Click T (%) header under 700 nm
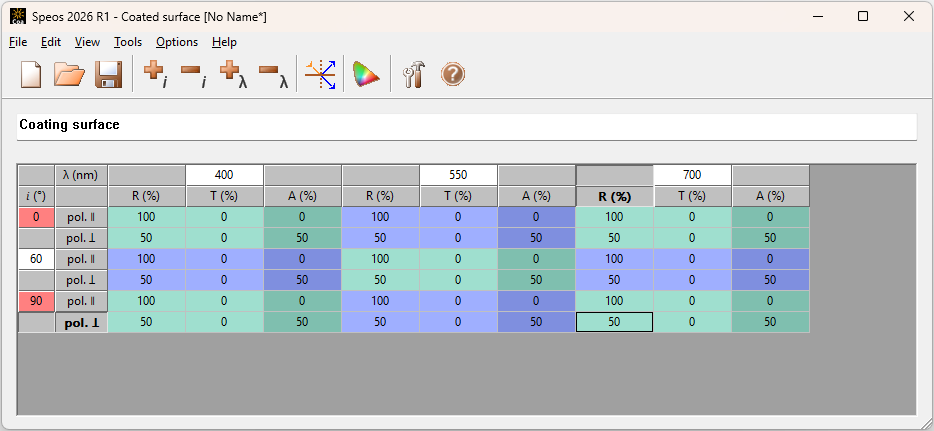Image resolution: width=934 pixels, height=431 pixels. (x=692, y=196)
